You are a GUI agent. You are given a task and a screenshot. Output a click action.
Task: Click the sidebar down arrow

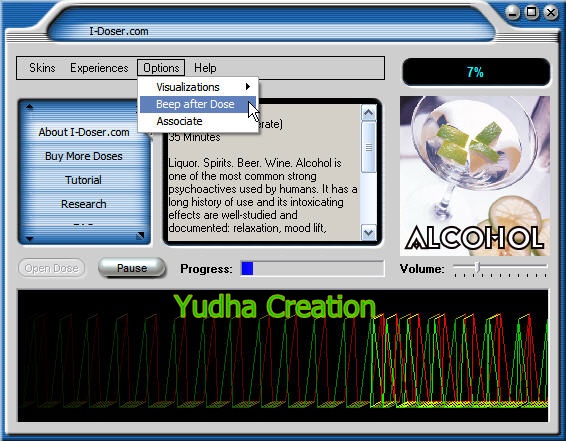30,239
